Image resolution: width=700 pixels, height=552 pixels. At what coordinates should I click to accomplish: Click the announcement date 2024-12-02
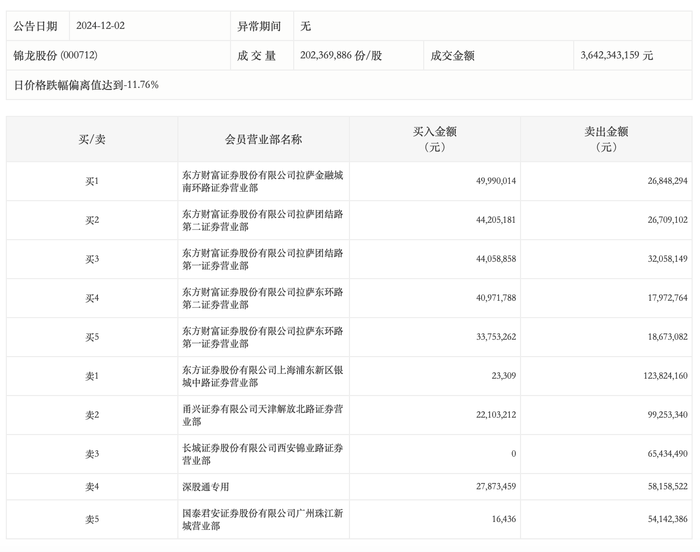pyautogui.click(x=100, y=26)
